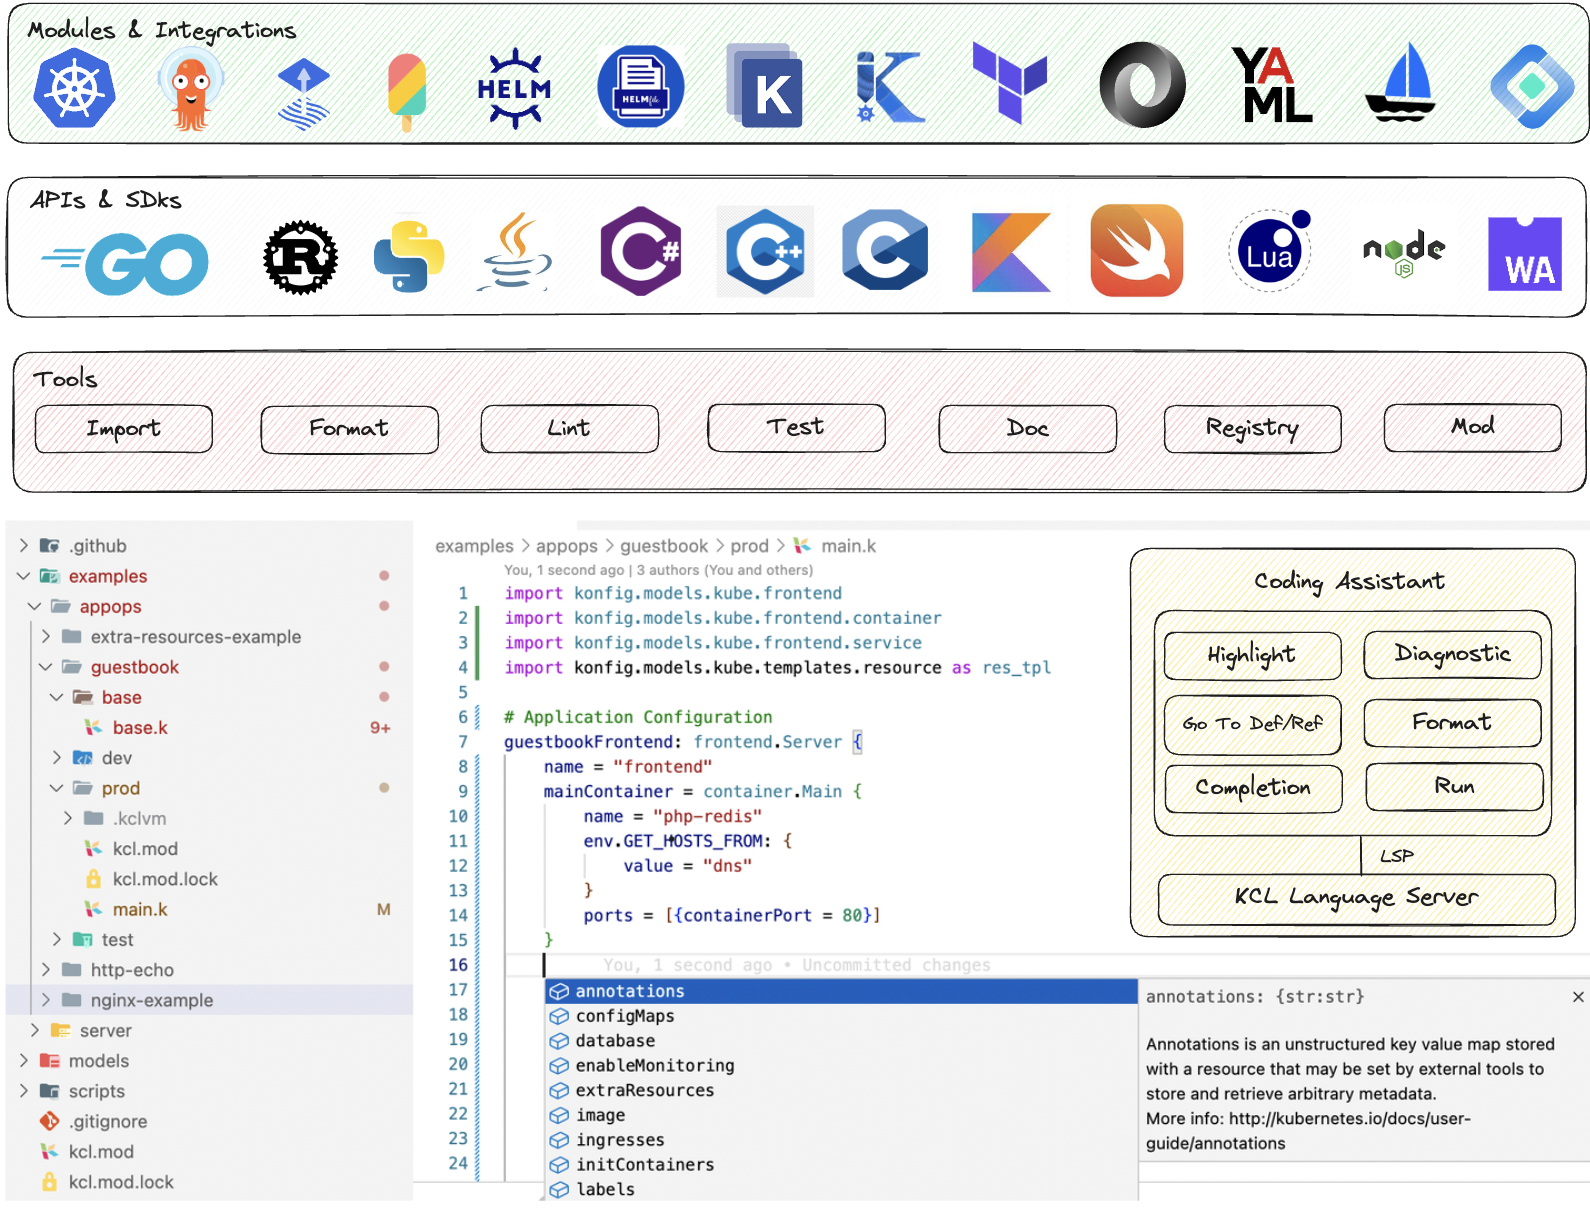Click the Go language logo
1590x1220 pixels.
[x=126, y=264]
